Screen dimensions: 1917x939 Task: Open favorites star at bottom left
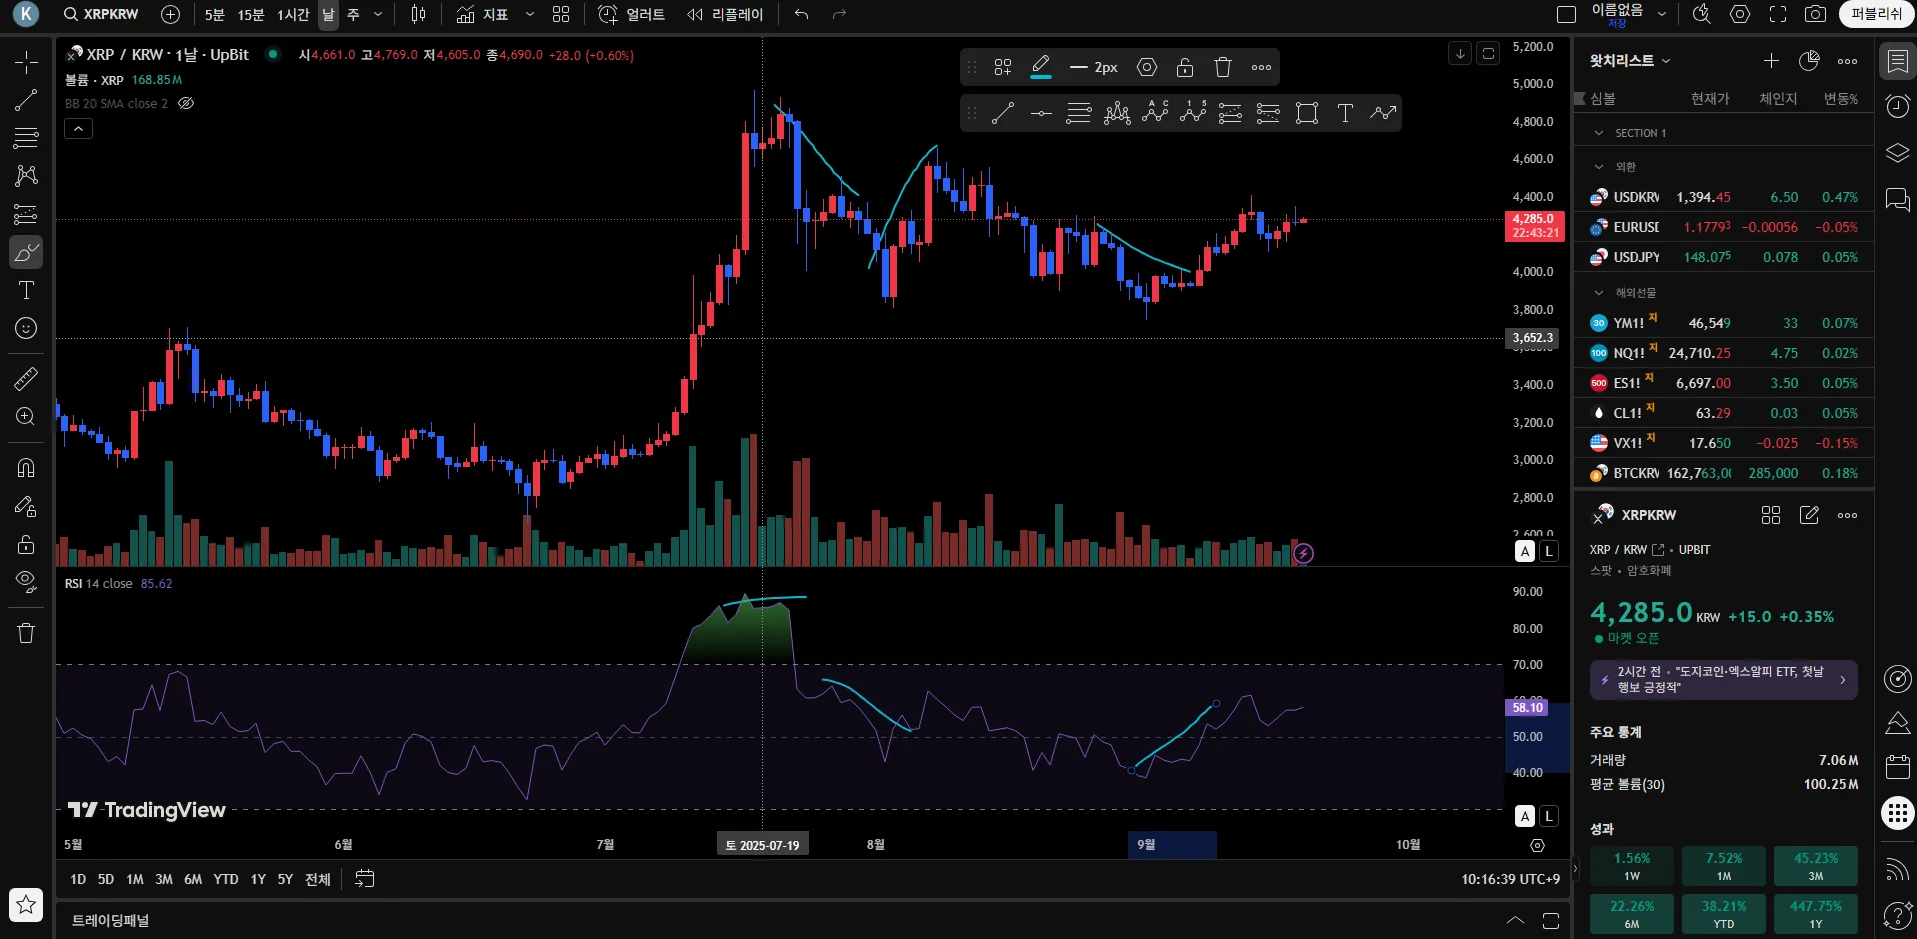click(26, 905)
